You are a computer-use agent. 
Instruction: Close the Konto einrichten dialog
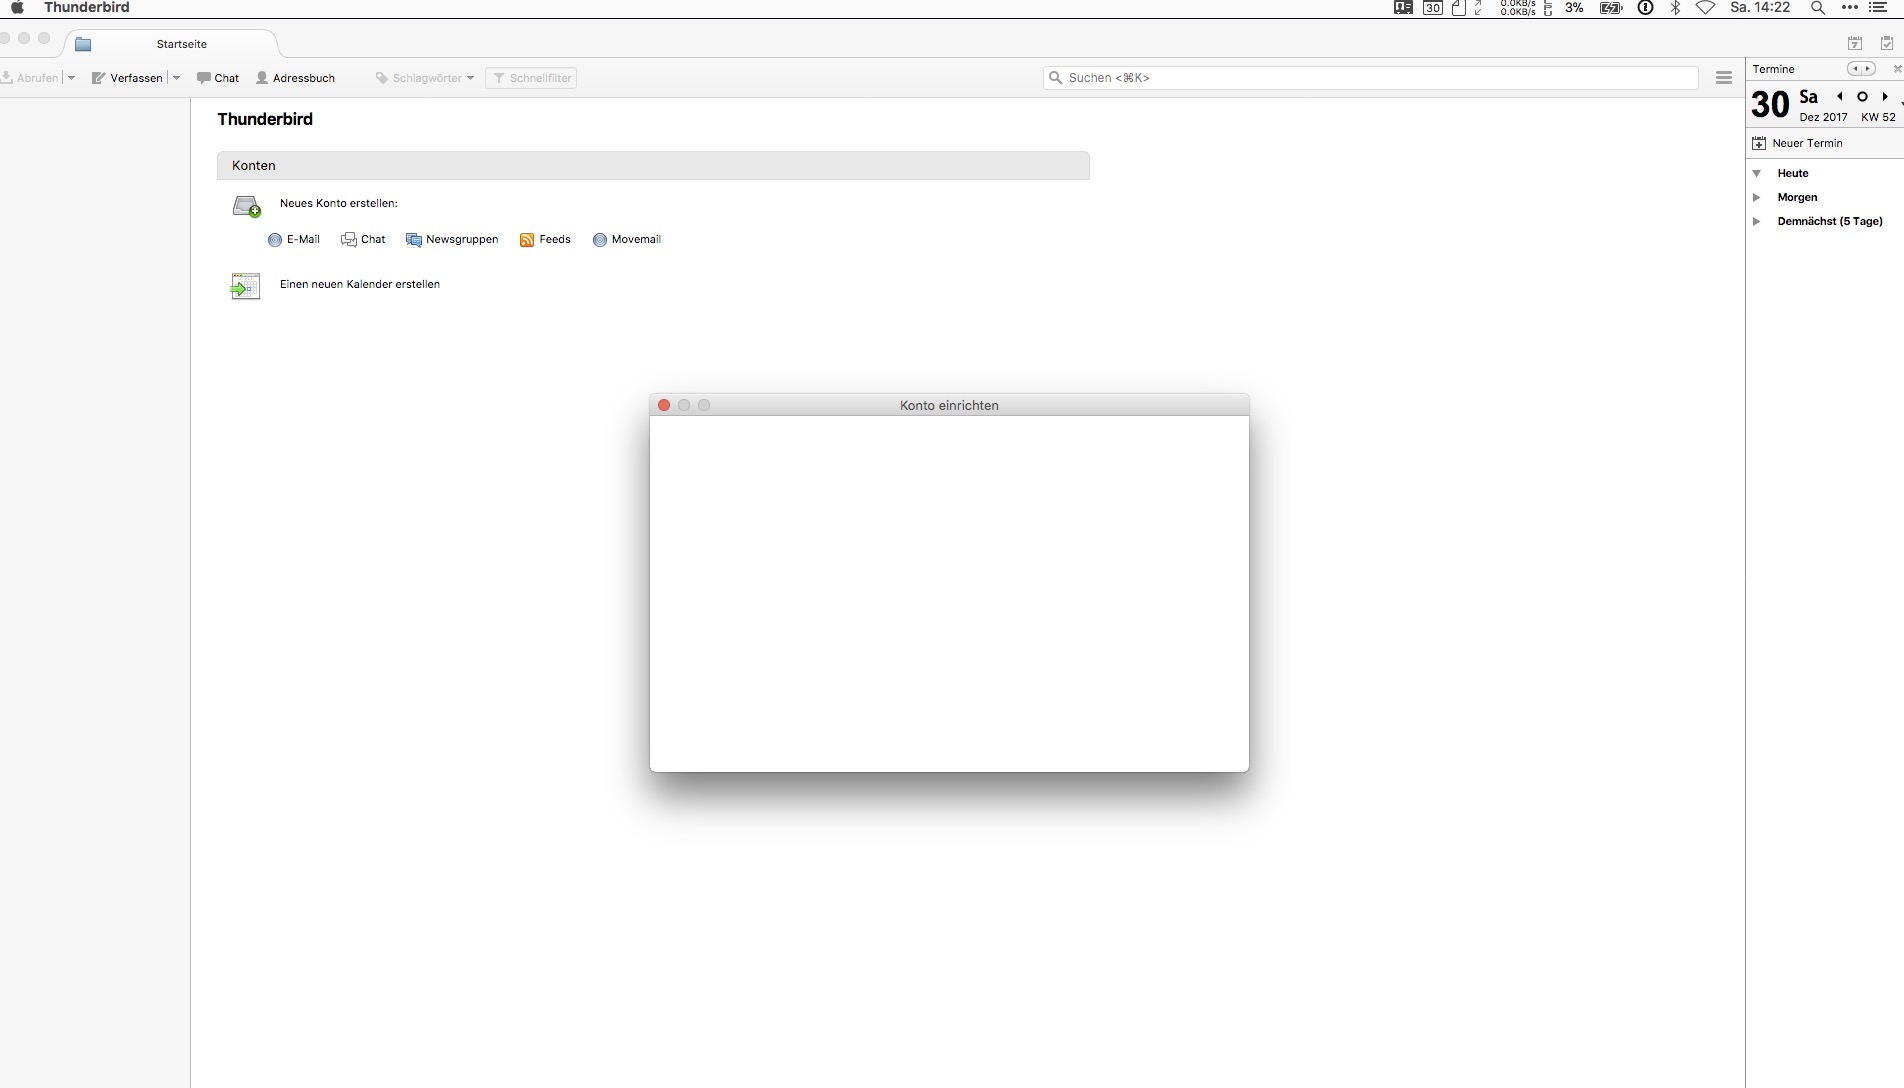(x=664, y=405)
